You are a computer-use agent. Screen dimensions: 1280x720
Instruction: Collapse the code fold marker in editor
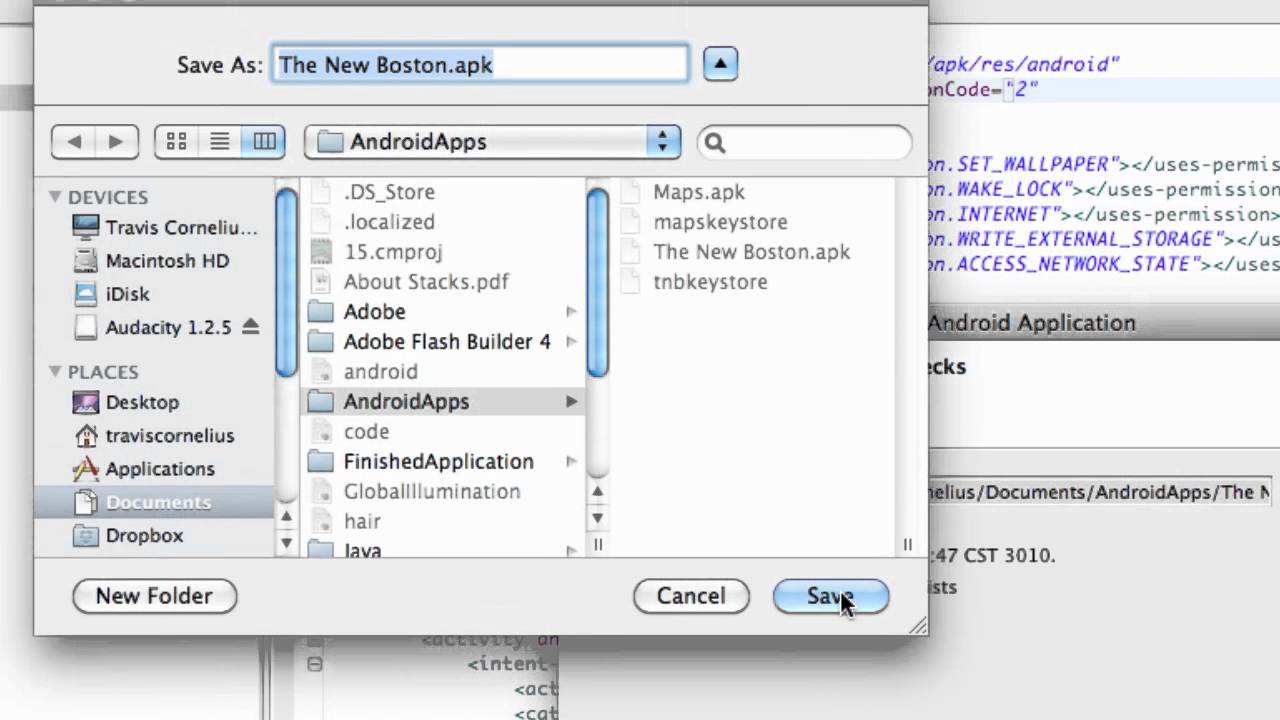point(314,664)
